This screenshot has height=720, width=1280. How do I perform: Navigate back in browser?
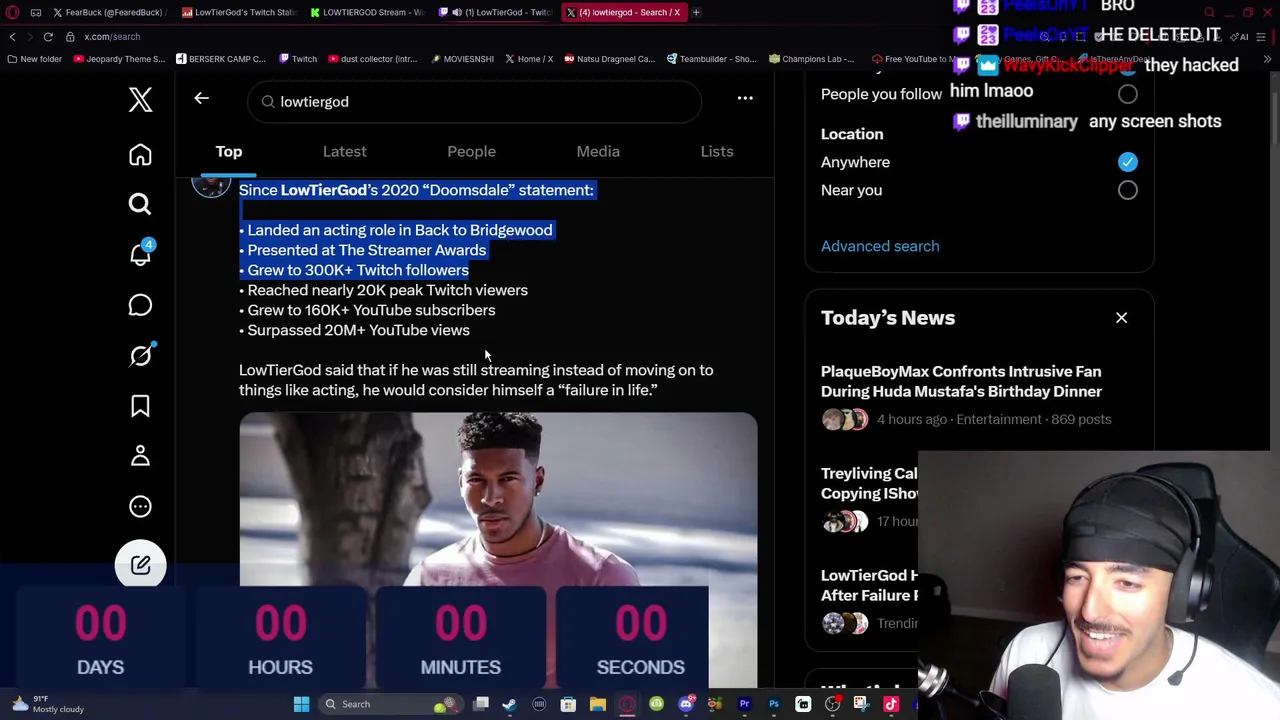click(x=12, y=37)
